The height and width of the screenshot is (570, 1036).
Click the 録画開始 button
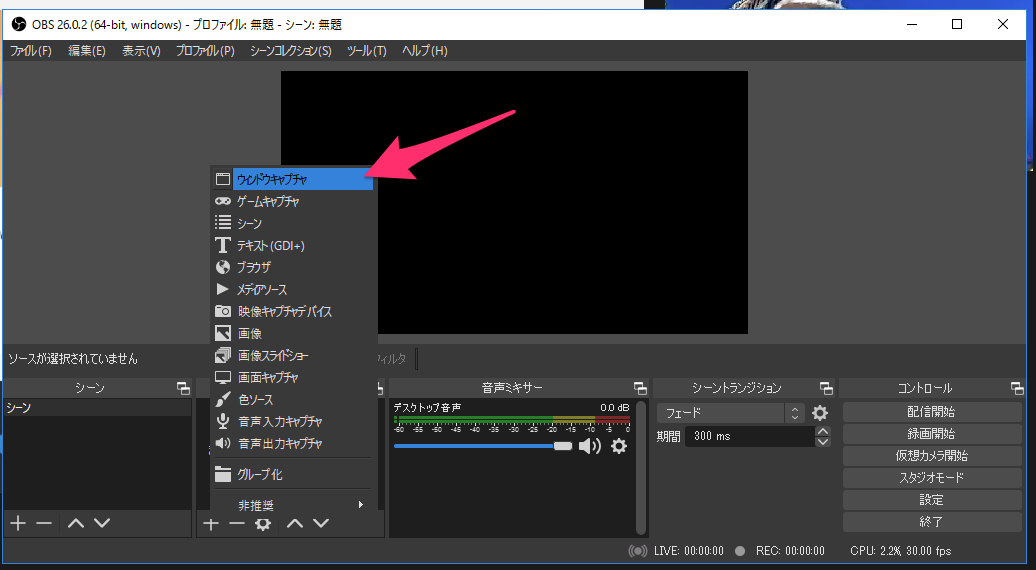pyautogui.click(x=932, y=434)
